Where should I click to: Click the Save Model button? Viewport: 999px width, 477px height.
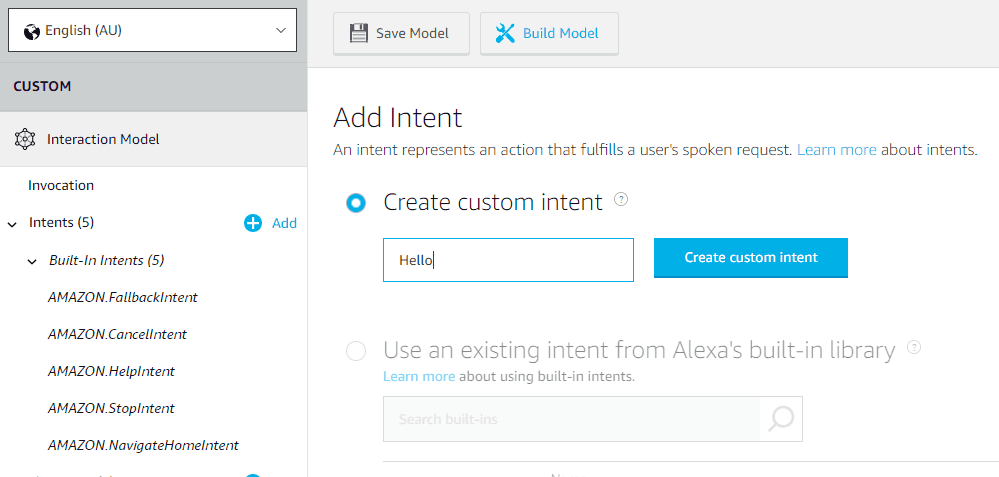(401, 33)
